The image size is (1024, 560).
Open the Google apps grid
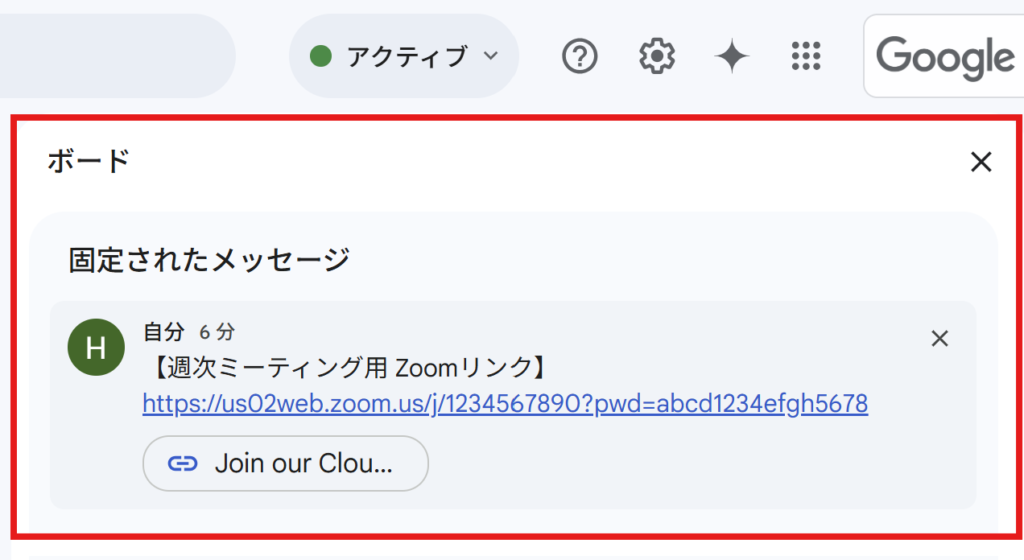point(806,56)
